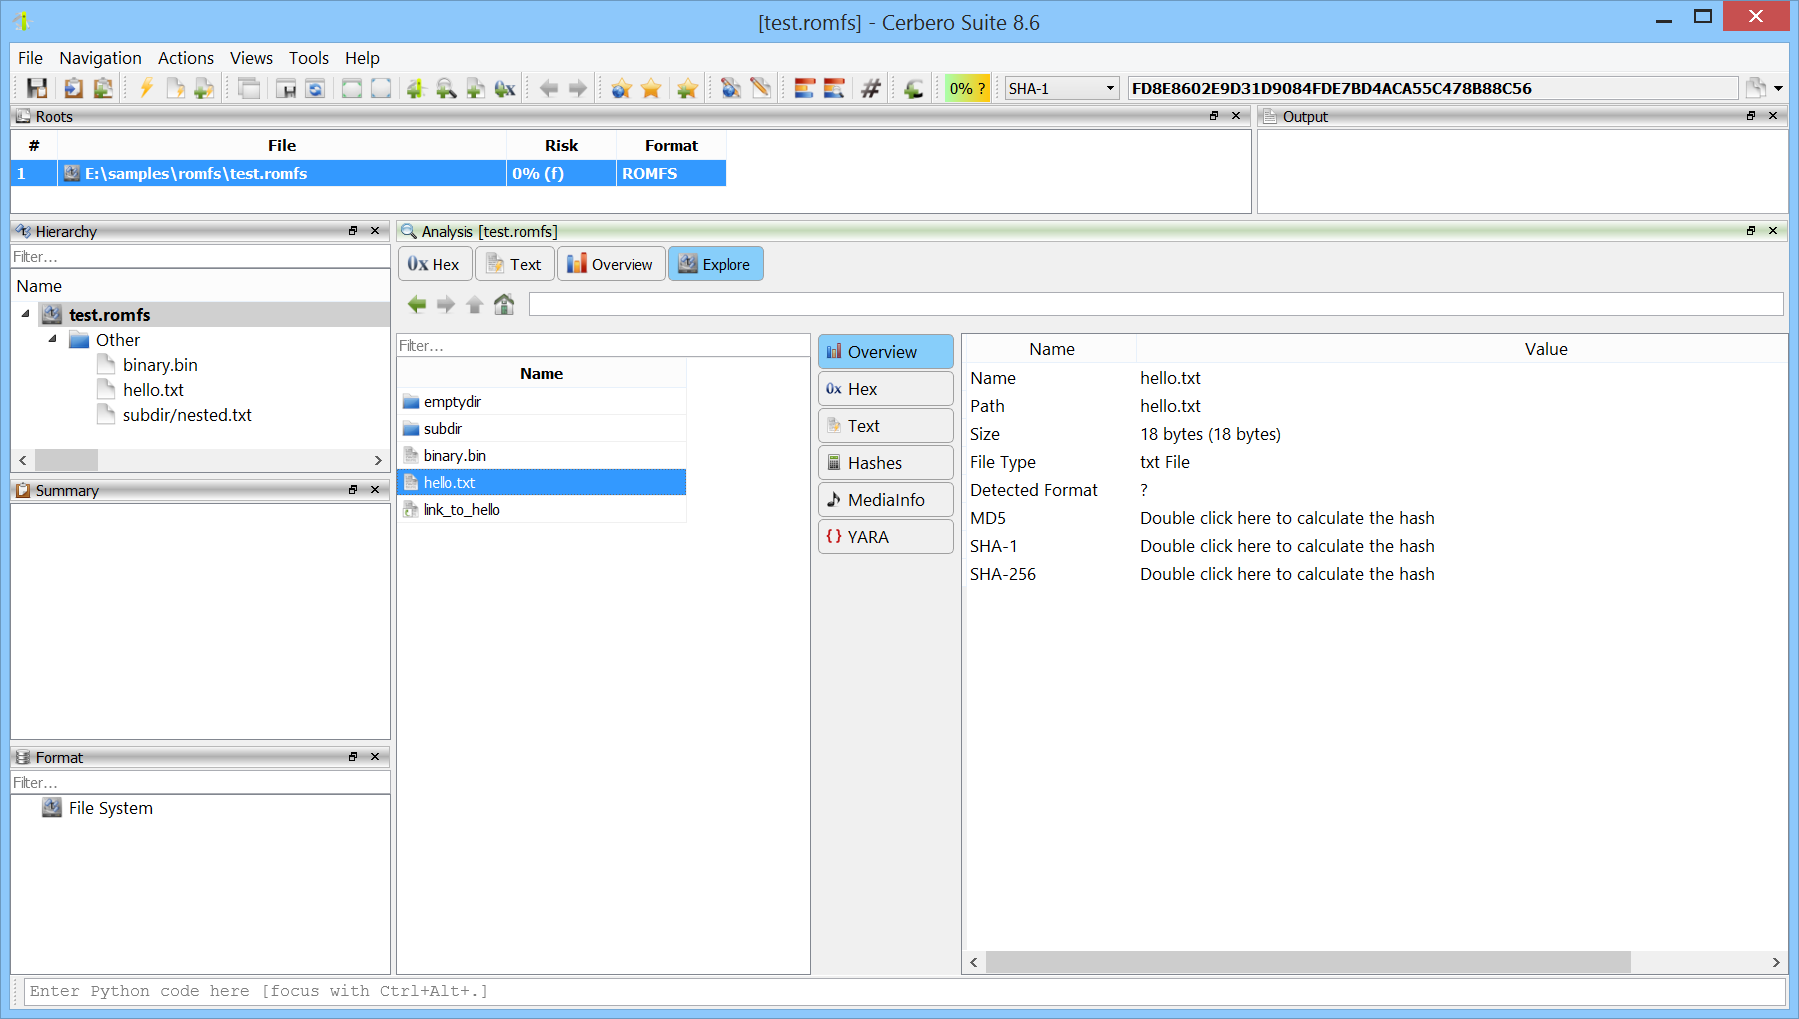Click the hash symbol (#) toolbar icon

871,89
